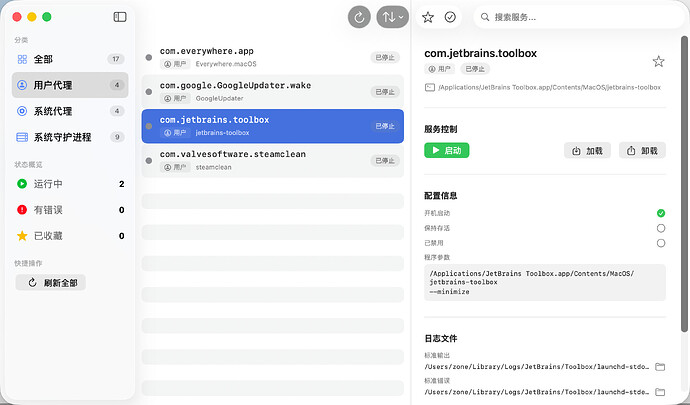Screen dimensions: 690x405
Task: Select 用户代理 category in sidebar
Action: [x=70, y=85]
